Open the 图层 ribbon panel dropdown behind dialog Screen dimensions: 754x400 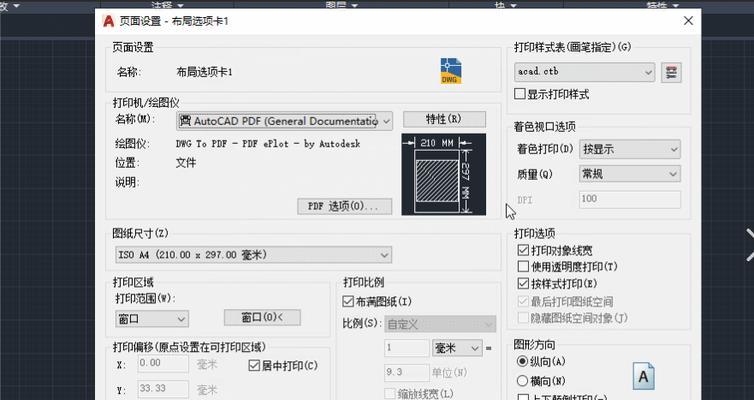341,5
